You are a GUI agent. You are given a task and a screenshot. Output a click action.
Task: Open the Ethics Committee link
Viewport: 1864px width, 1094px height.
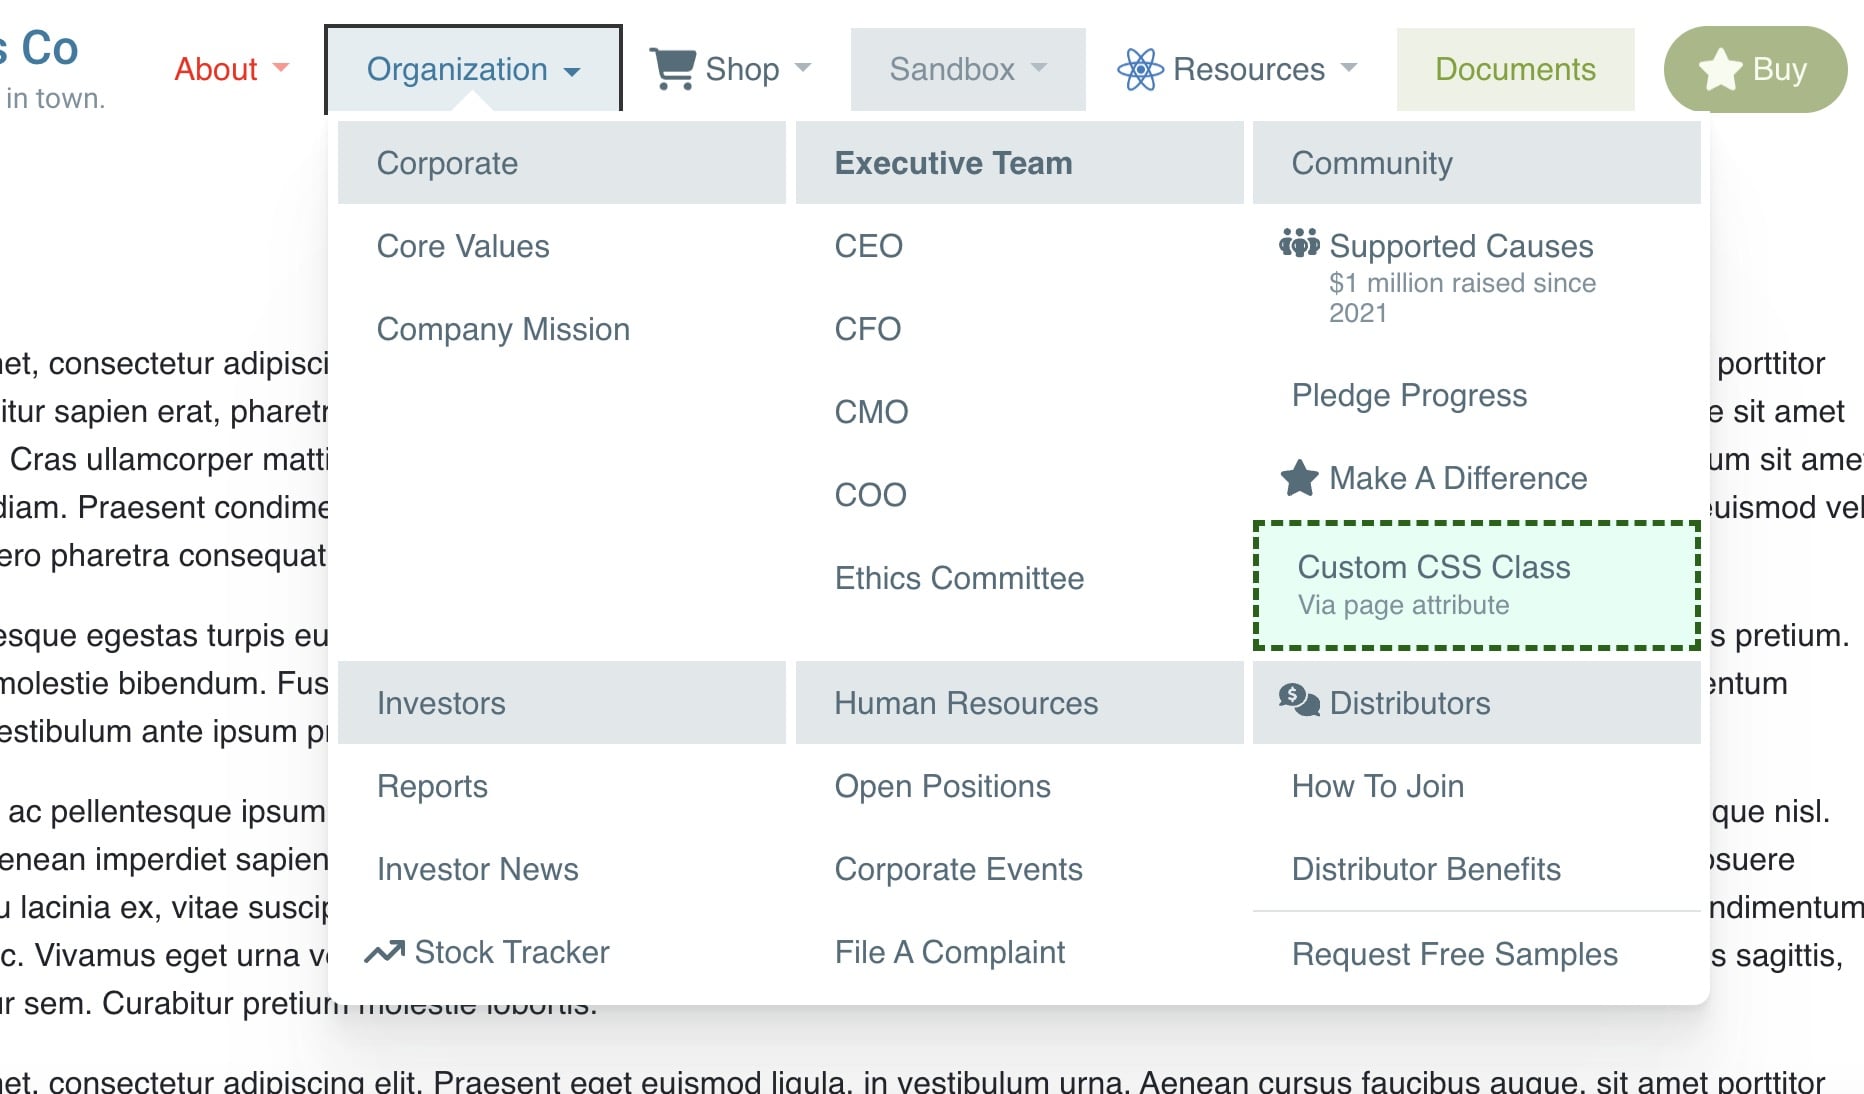coord(958,578)
